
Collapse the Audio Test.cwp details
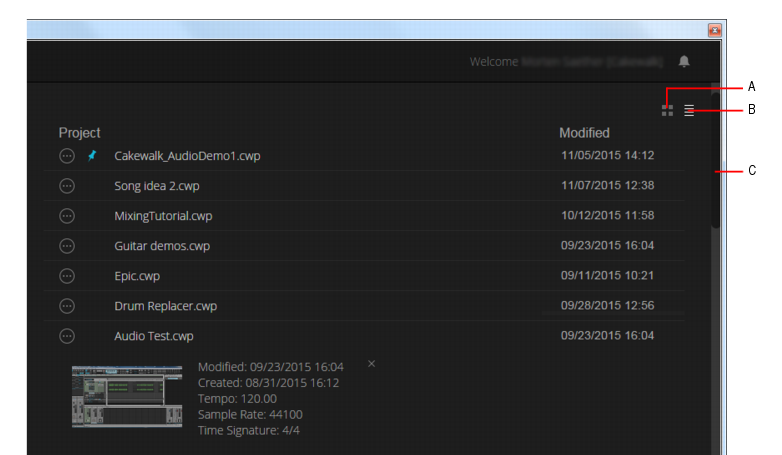[67, 336]
